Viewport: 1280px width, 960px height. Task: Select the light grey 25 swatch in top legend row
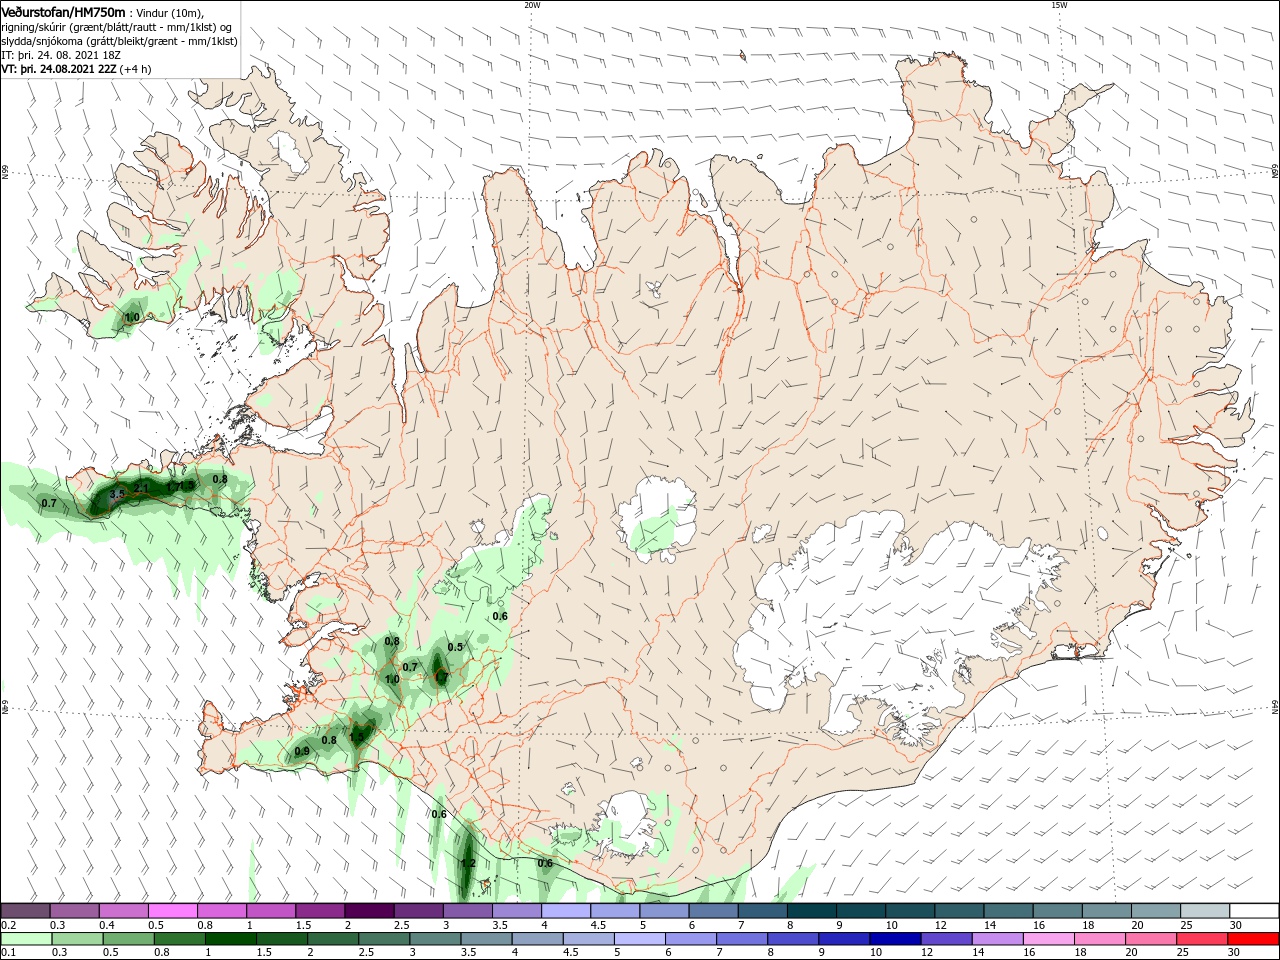pyautogui.click(x=1204, y=911)
